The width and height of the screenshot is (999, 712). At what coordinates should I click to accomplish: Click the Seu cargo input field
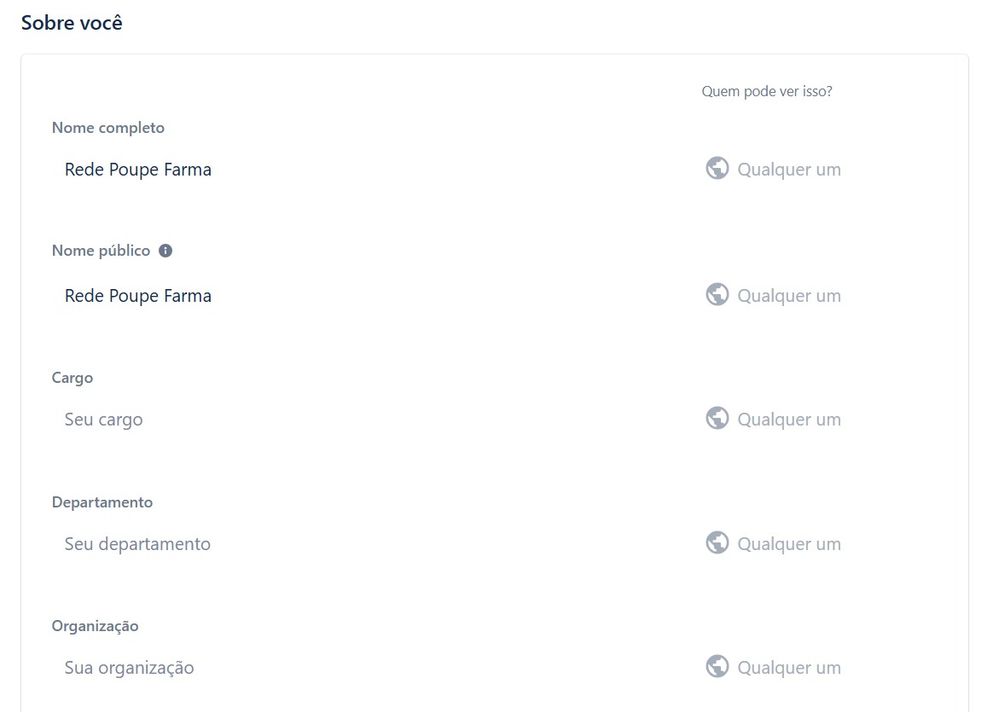(370, 419)
